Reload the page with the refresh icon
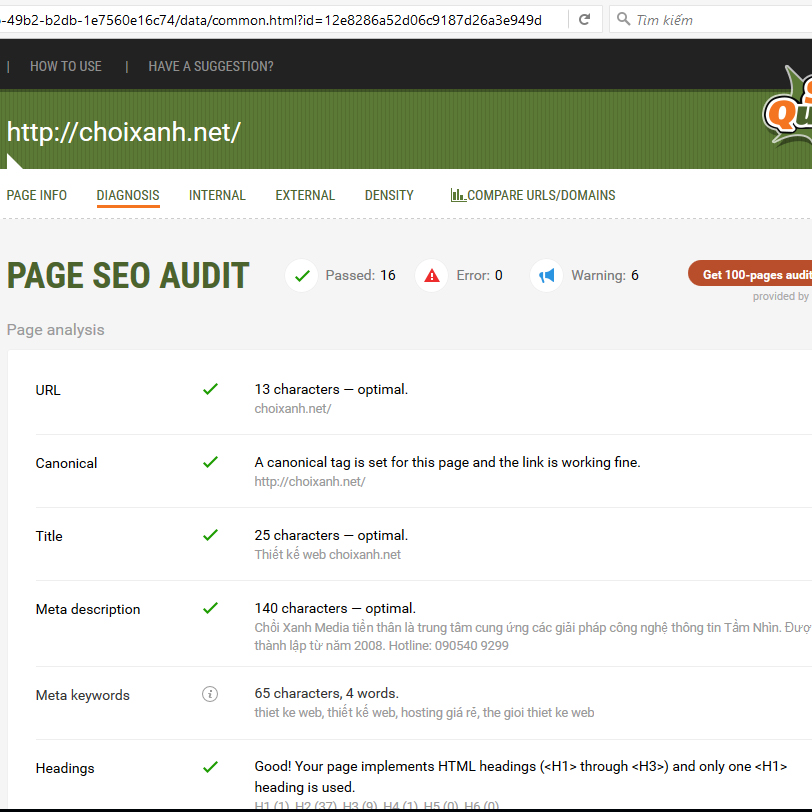The width and height of the screenshot is (812, 812). click(x=585, y=20)
